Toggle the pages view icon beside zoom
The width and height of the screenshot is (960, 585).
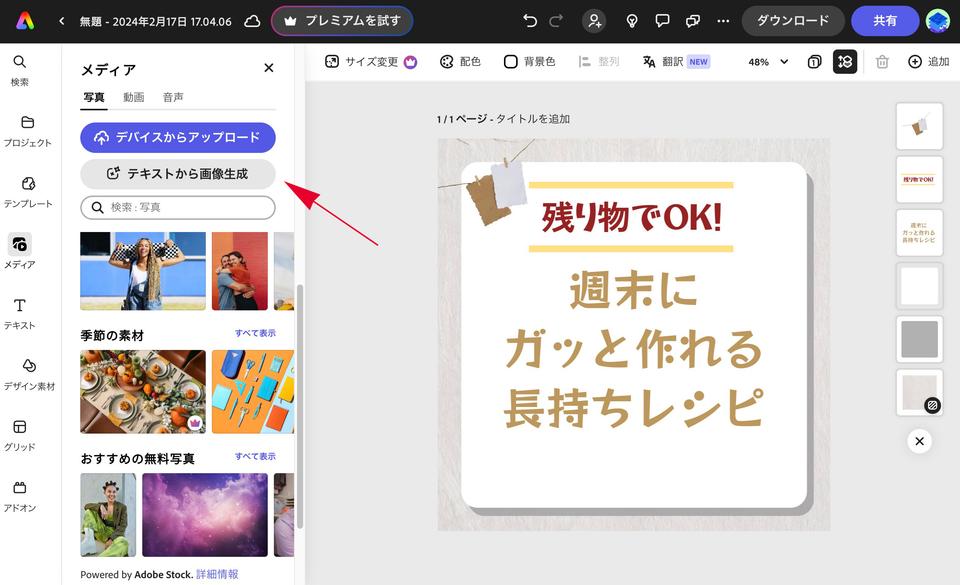point(814,62)
